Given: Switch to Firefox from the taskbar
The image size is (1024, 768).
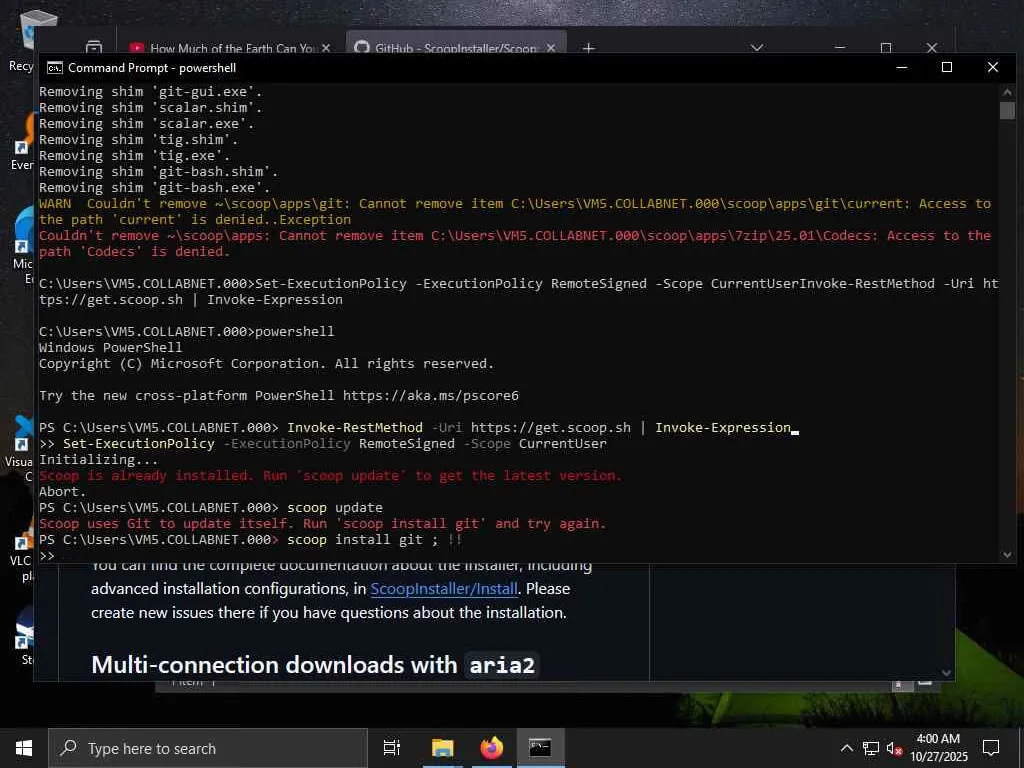Looking at the screenshot, I should point(492,748).
